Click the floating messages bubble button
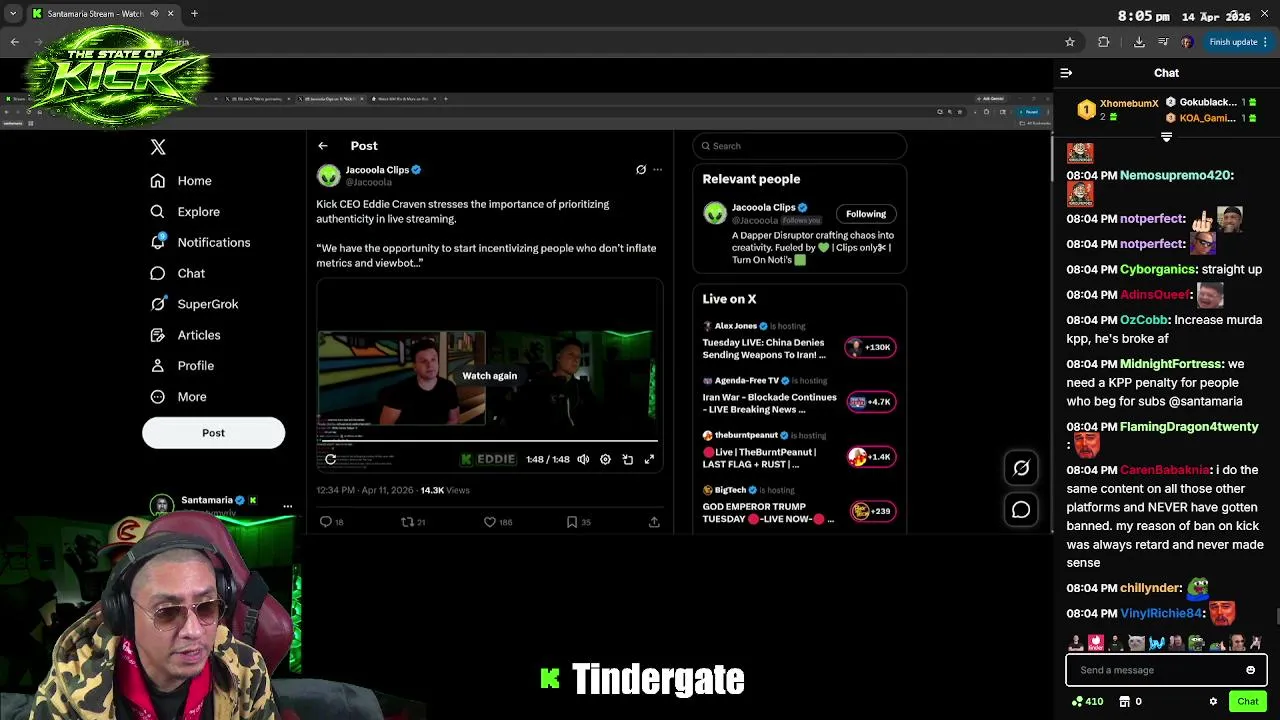 [1021, 510]
